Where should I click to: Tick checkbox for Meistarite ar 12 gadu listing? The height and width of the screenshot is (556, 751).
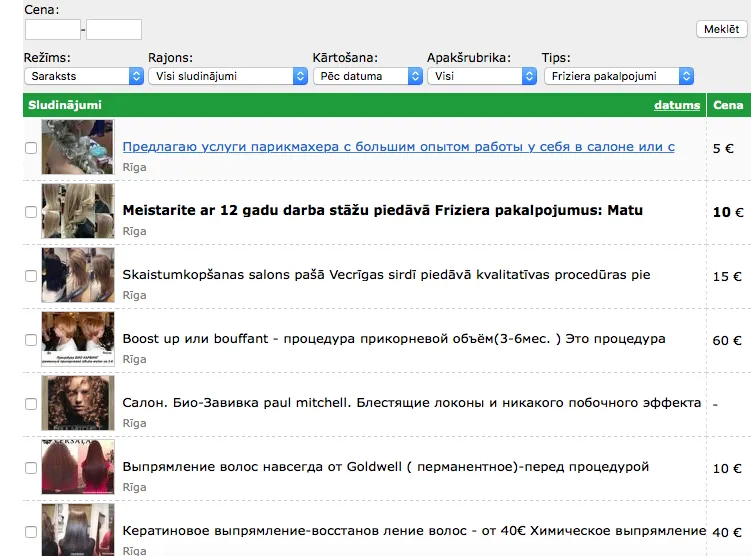(x=31, y=212)
